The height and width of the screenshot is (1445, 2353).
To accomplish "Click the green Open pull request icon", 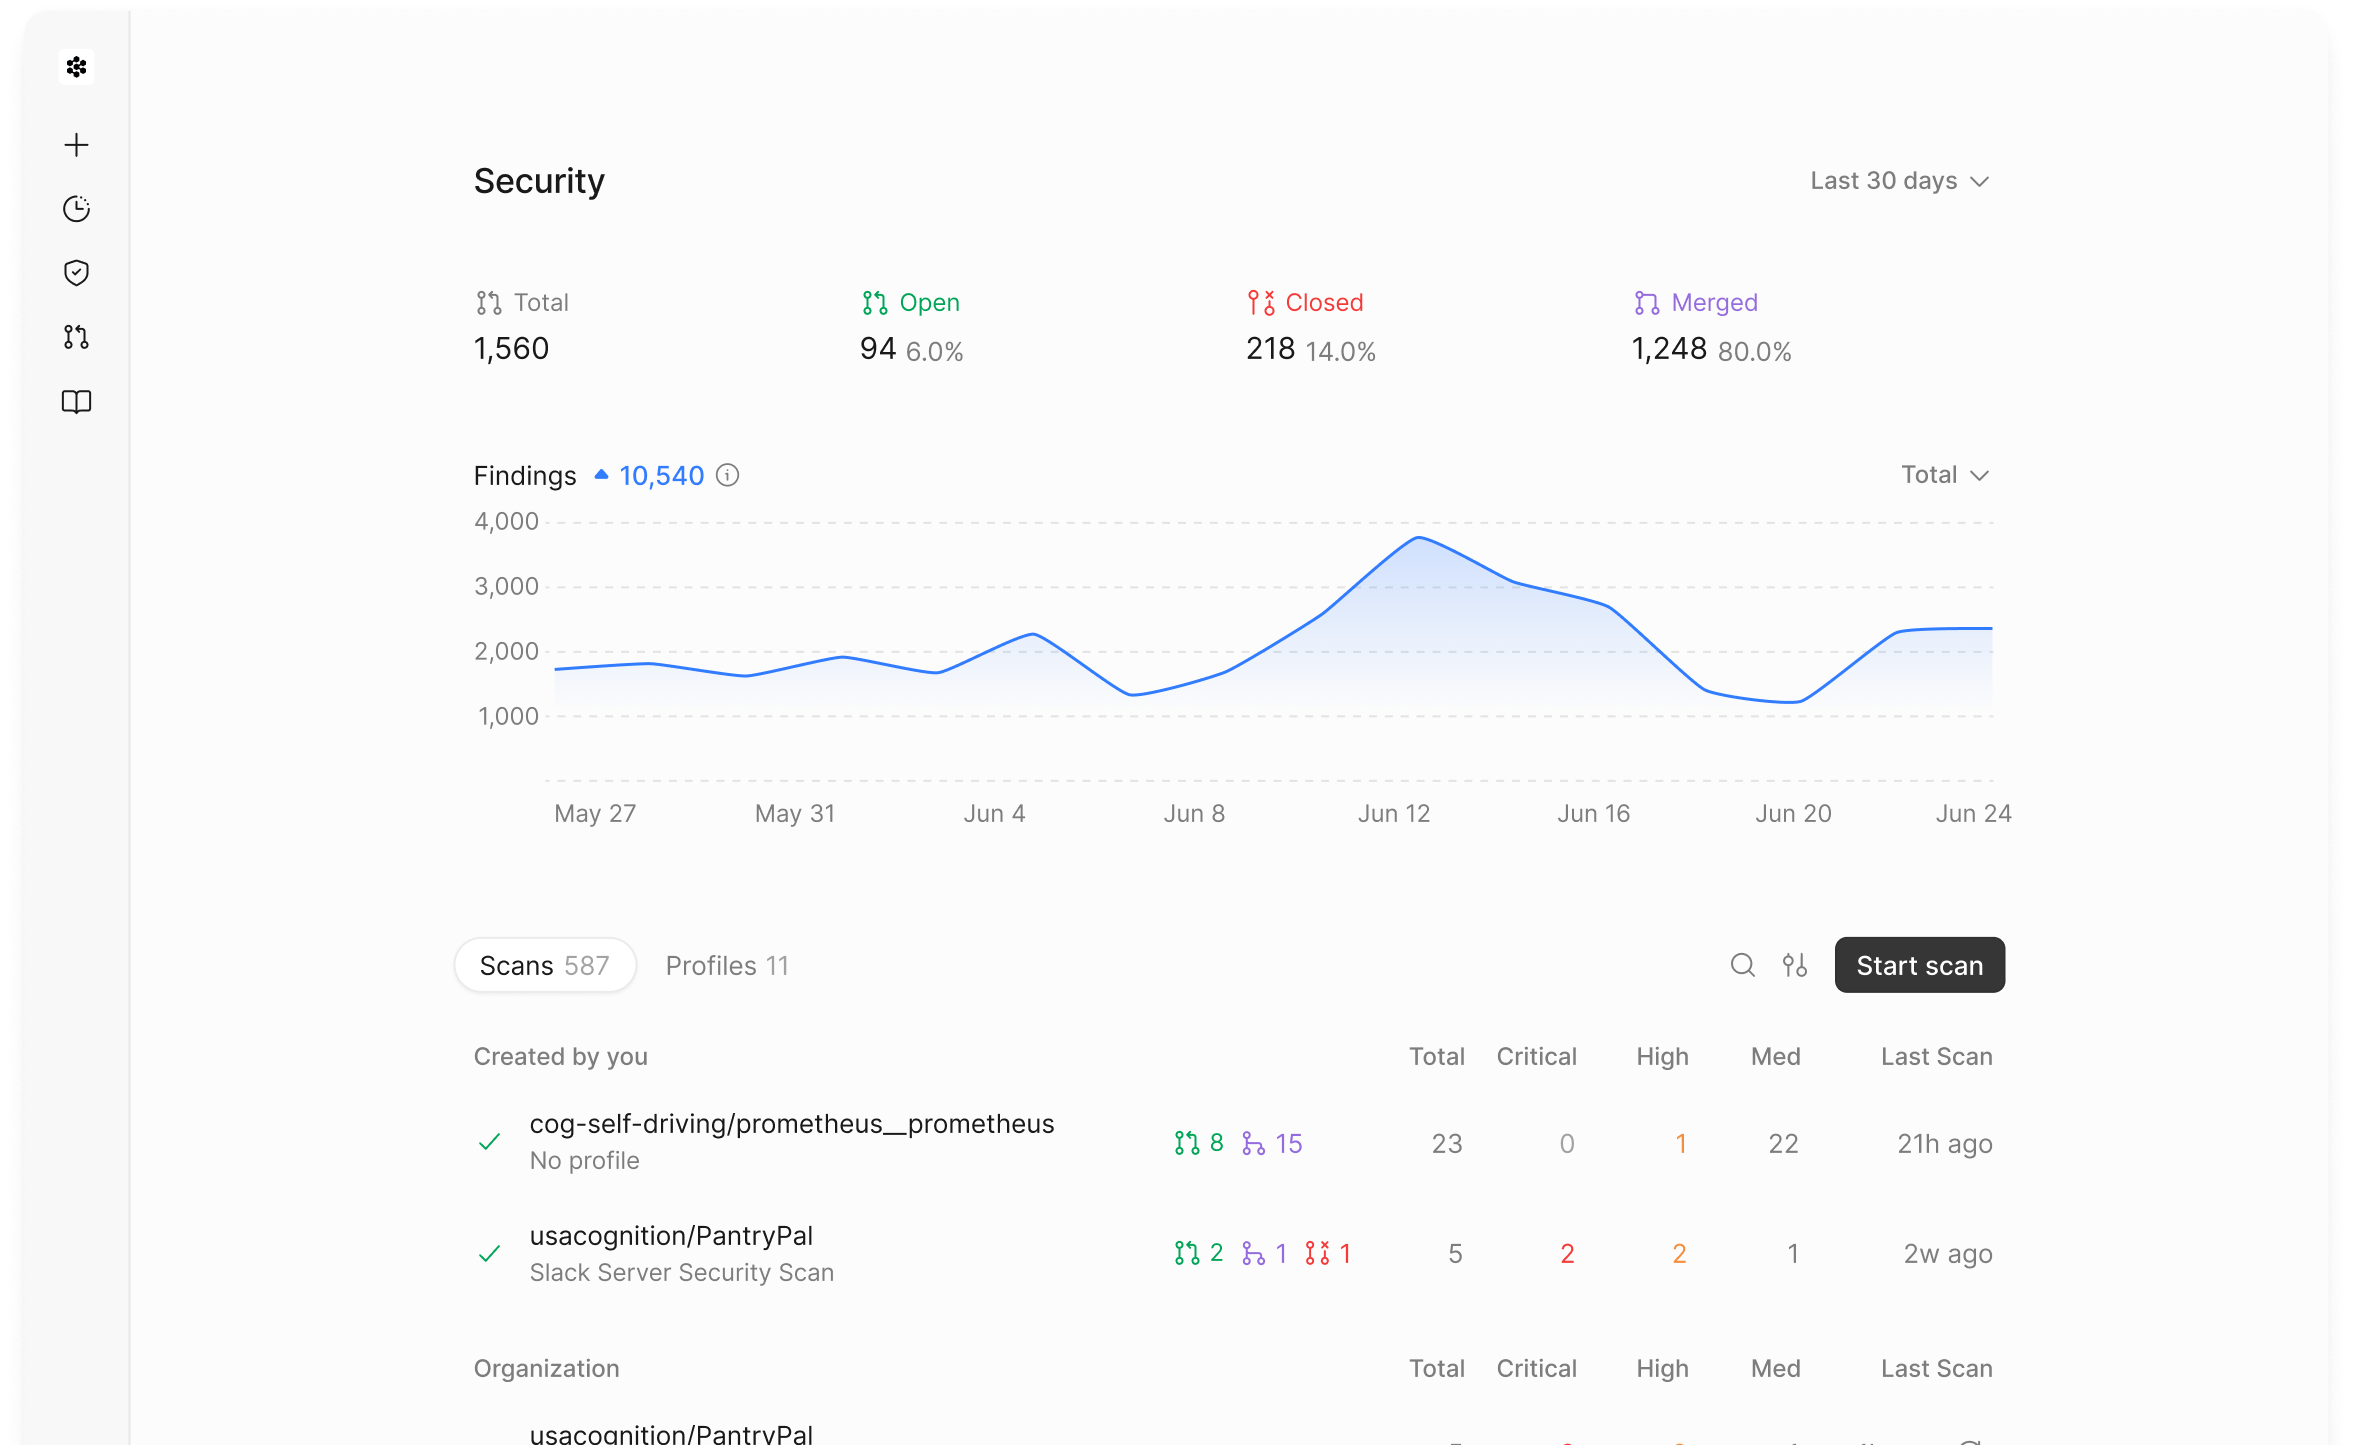I will (x=875, y=302).
